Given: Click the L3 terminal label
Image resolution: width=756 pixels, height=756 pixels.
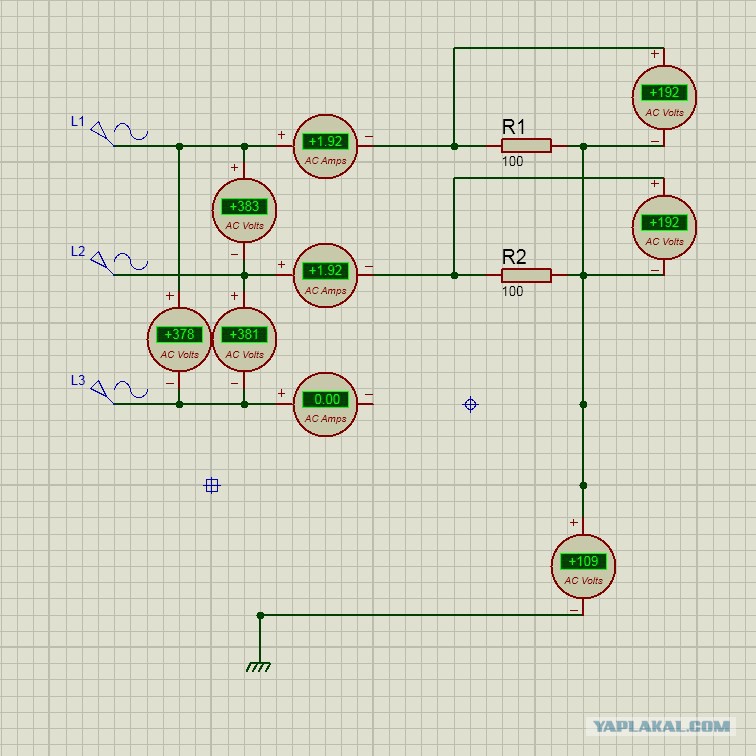Looking at the screenshot, I should click(78, 380).
